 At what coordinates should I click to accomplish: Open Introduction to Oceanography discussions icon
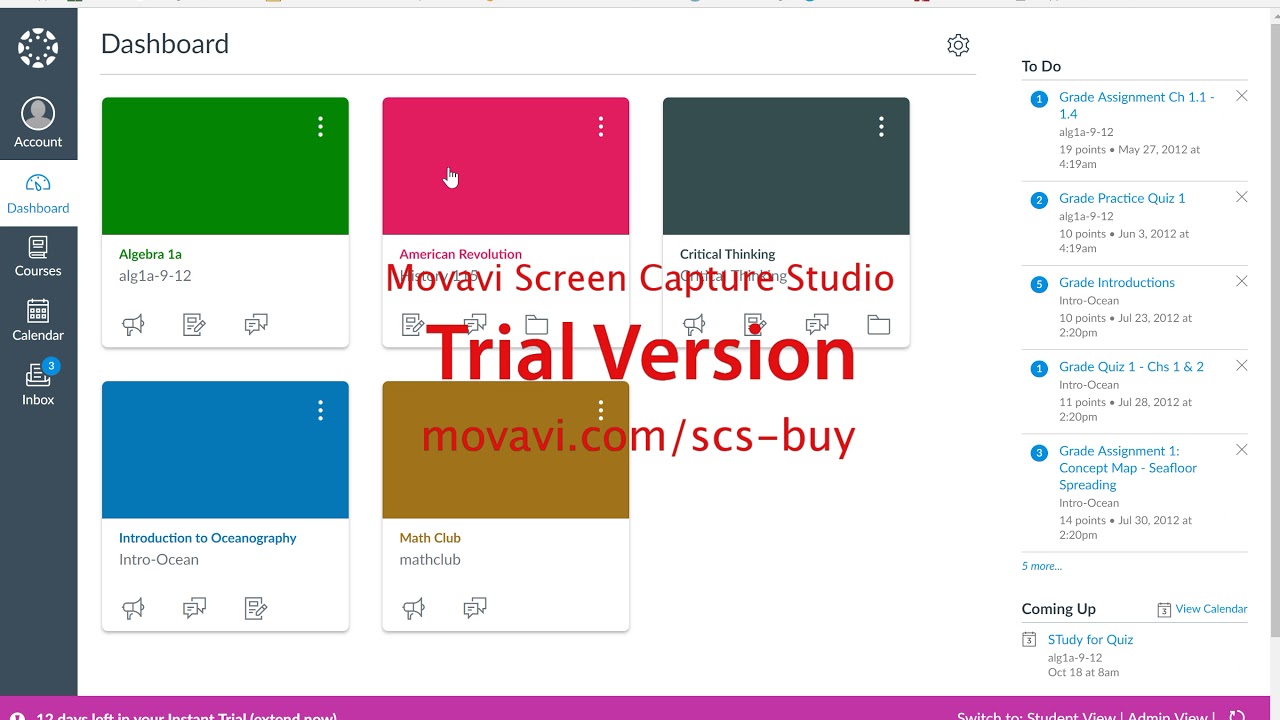click(195, 608)
